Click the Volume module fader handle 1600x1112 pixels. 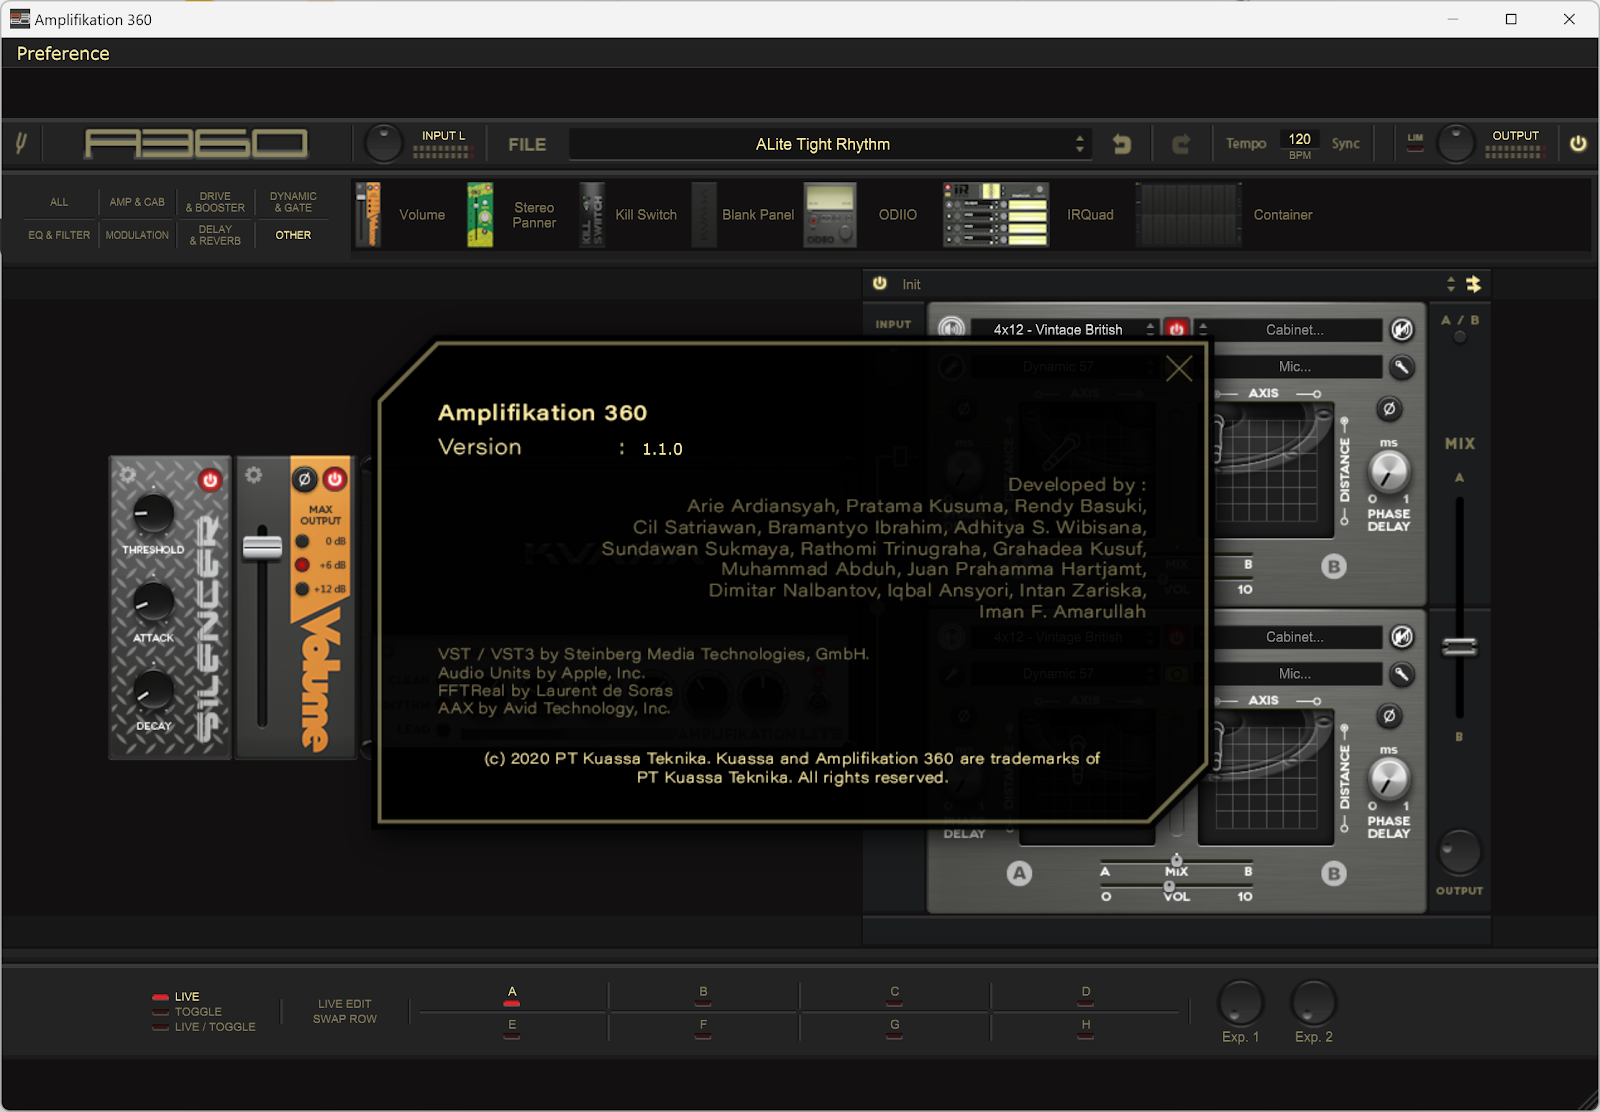pos(262,547)
